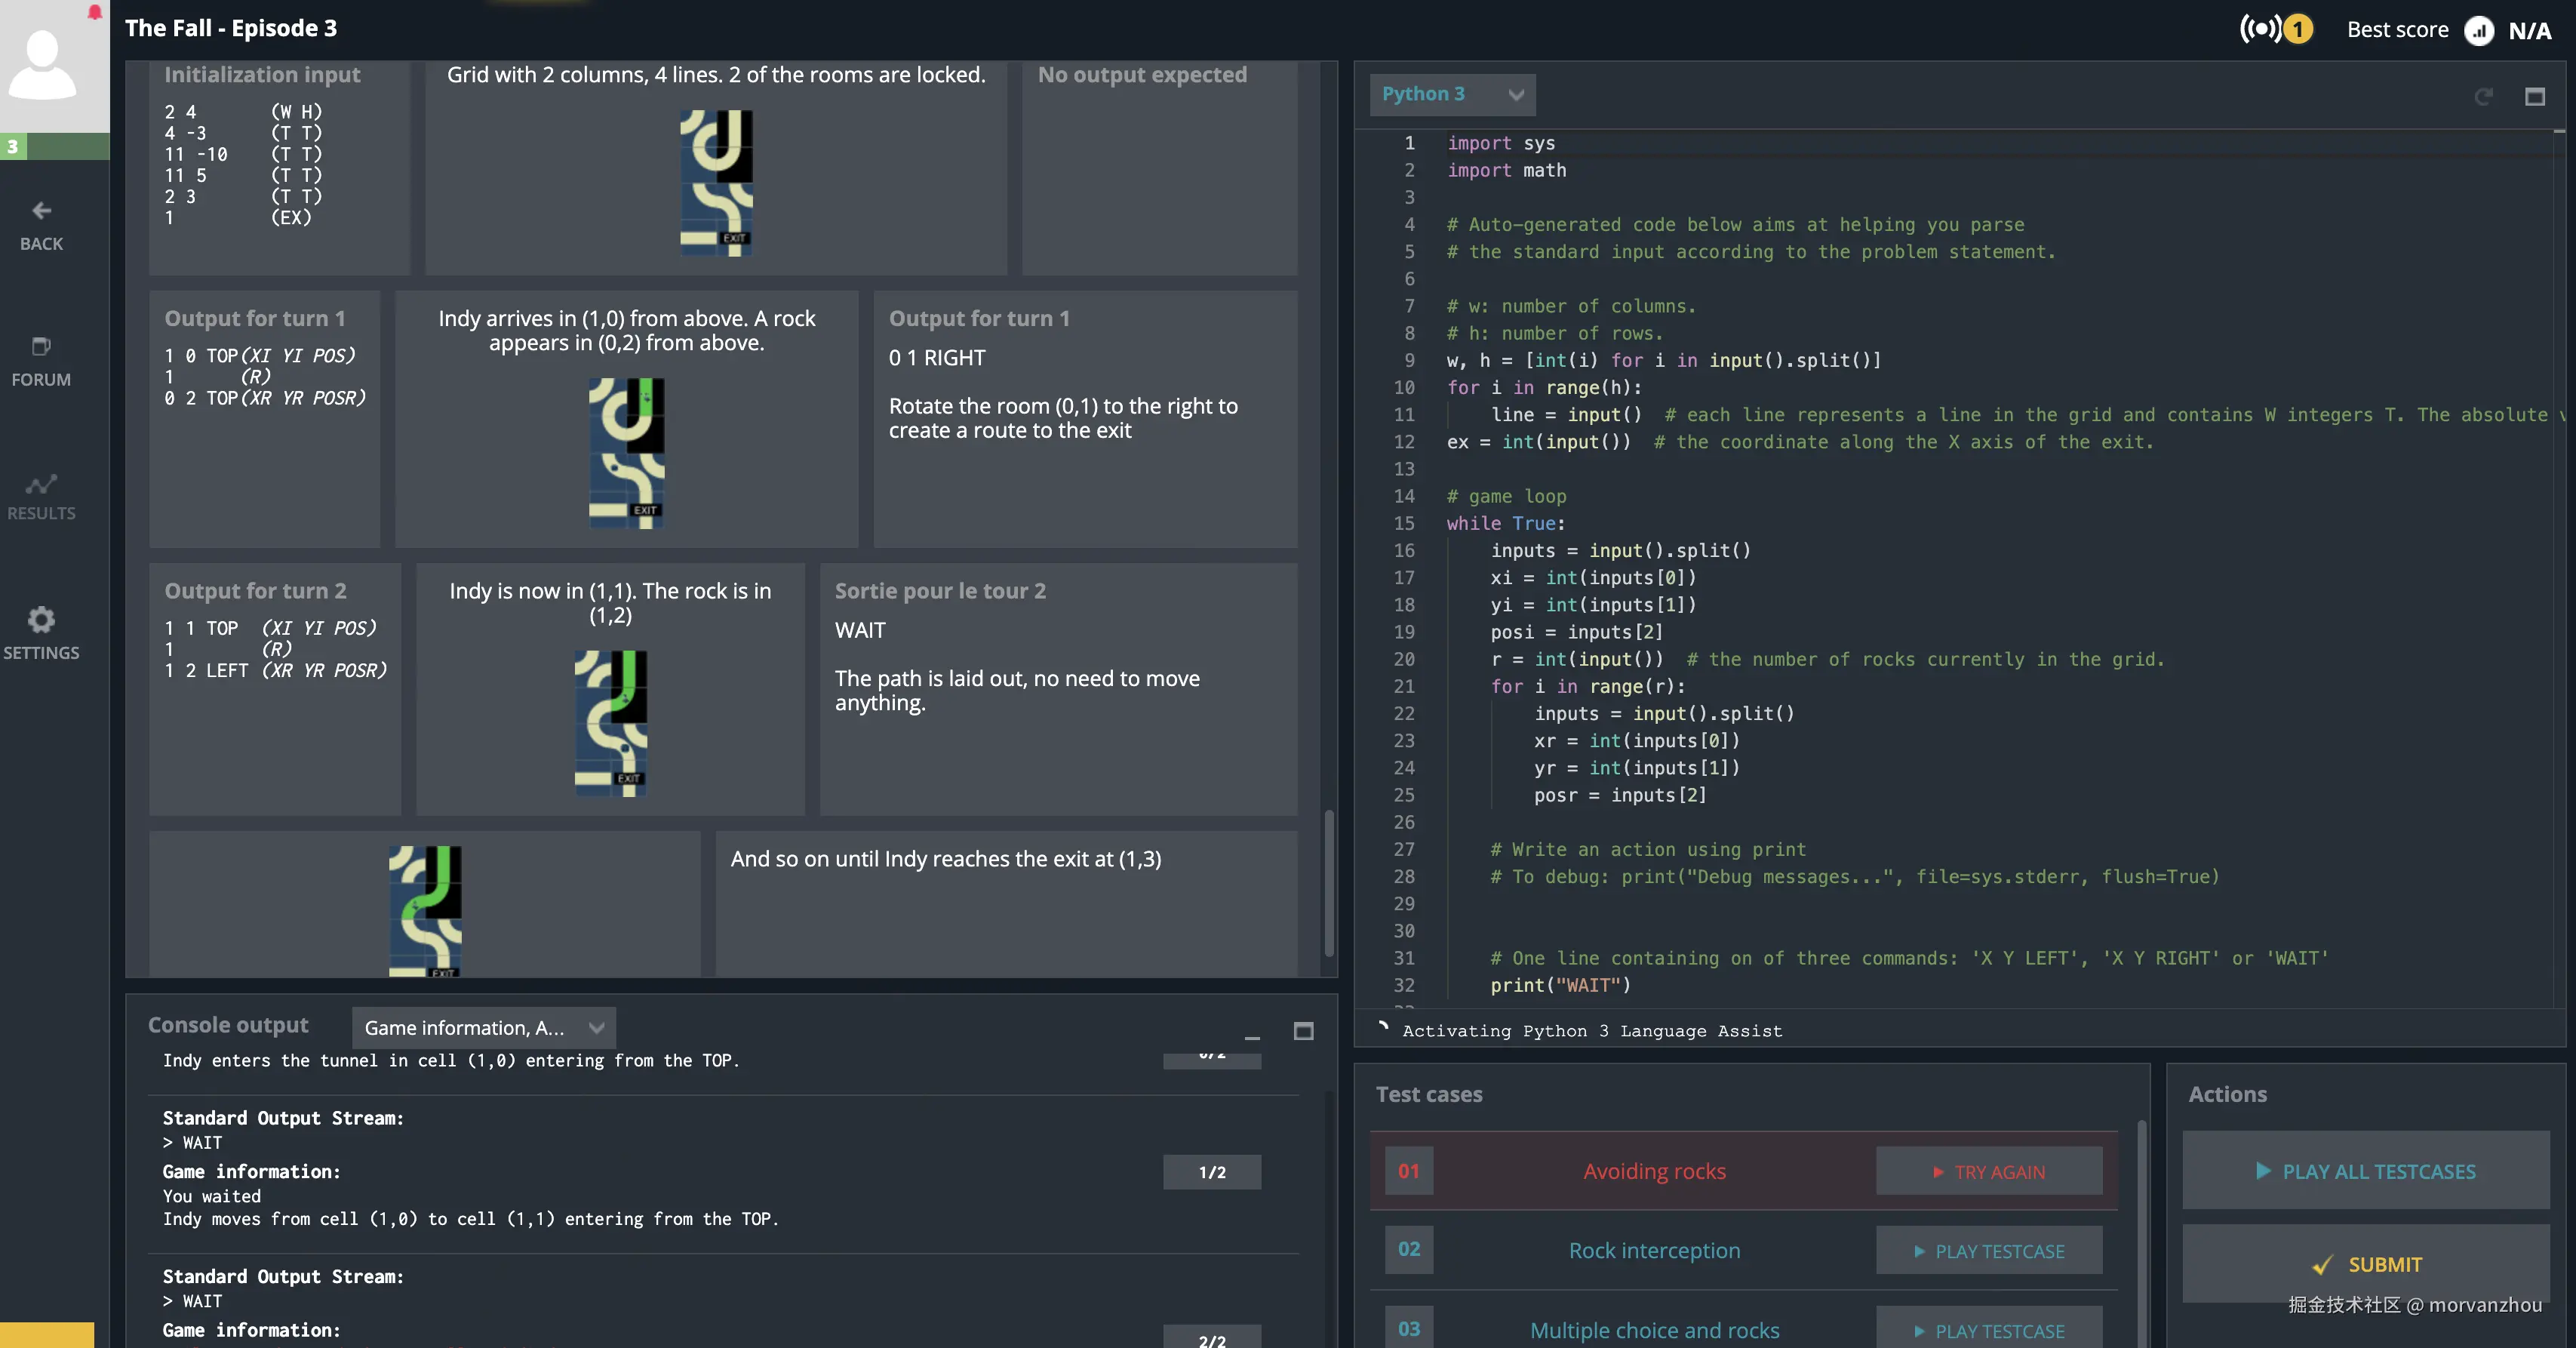
Task: Click the notification bell icon
Action: [94, 12]
